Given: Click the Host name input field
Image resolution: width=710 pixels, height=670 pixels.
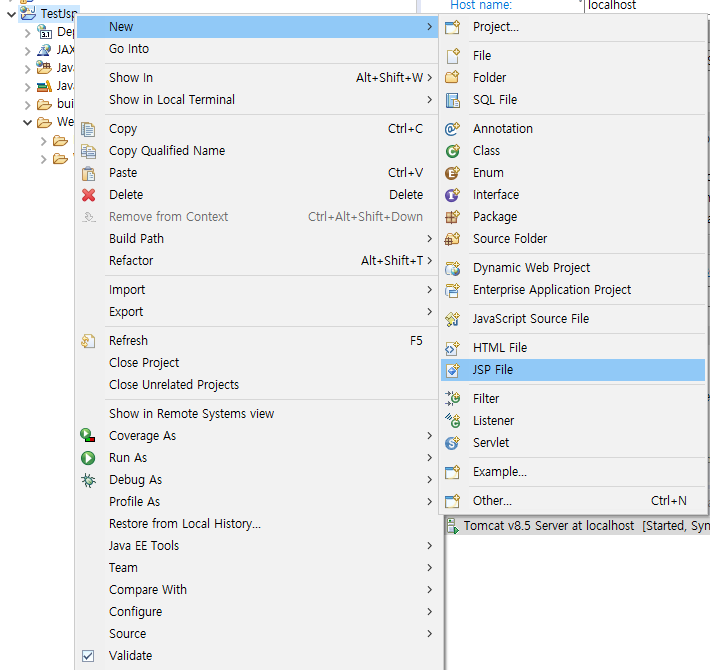Looking at the screenshot, I should pos(647,6).
